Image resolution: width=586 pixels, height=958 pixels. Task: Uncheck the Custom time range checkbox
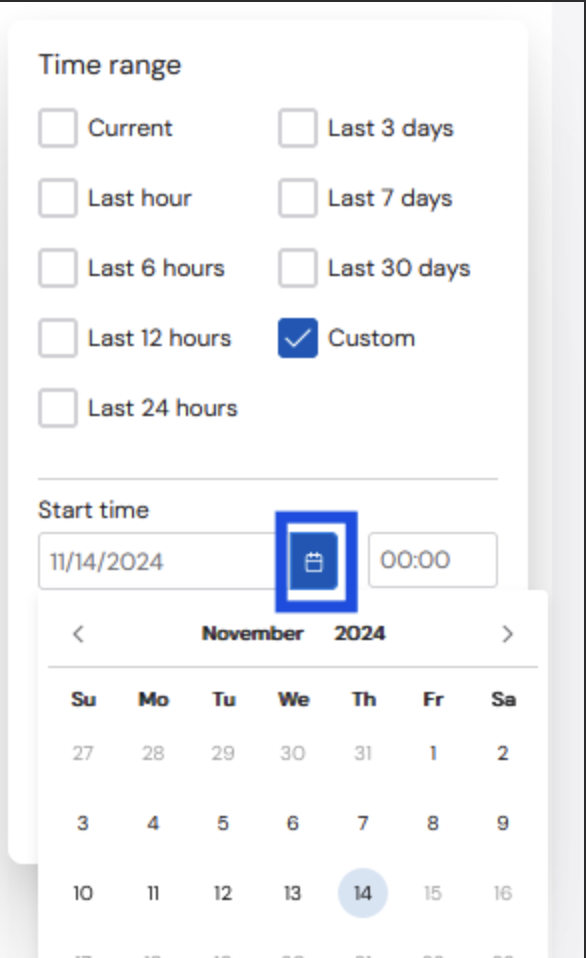pos(298,338)
